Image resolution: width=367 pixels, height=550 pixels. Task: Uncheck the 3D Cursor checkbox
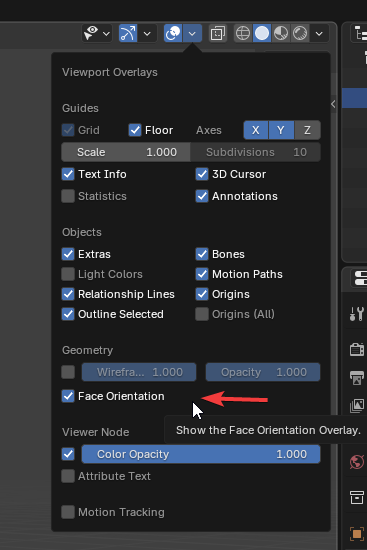(202, 174)
